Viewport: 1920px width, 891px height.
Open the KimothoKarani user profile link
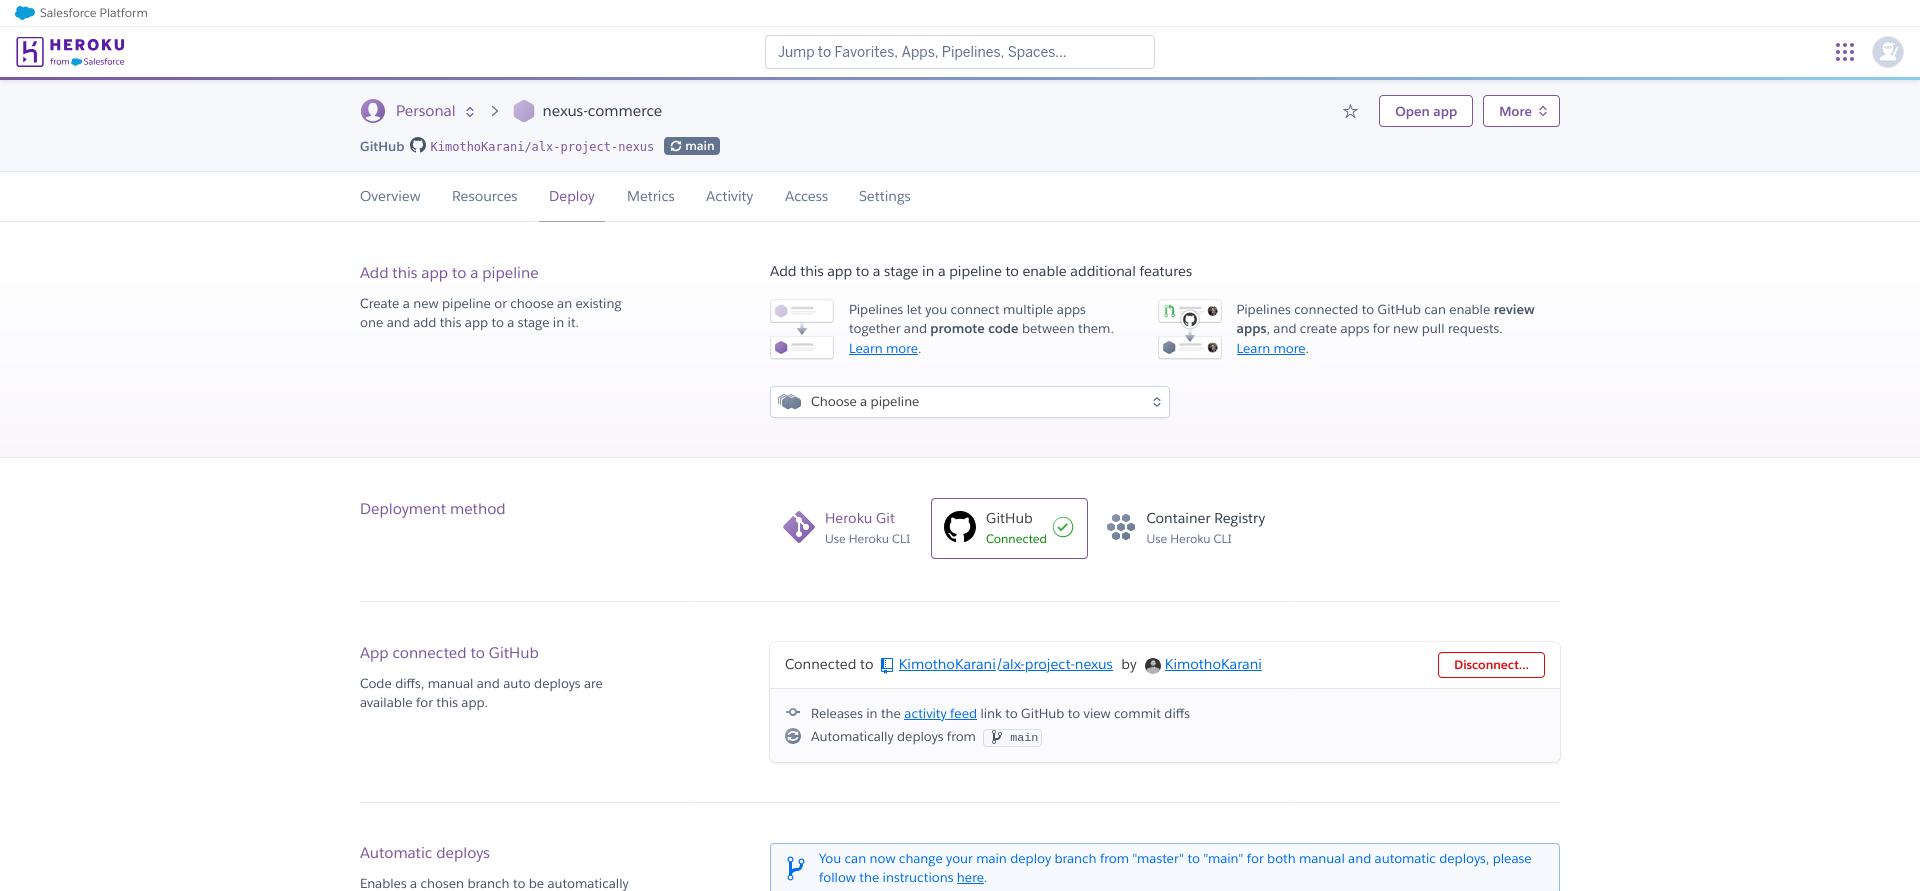pyautogui.click(x=1213, y=665)
